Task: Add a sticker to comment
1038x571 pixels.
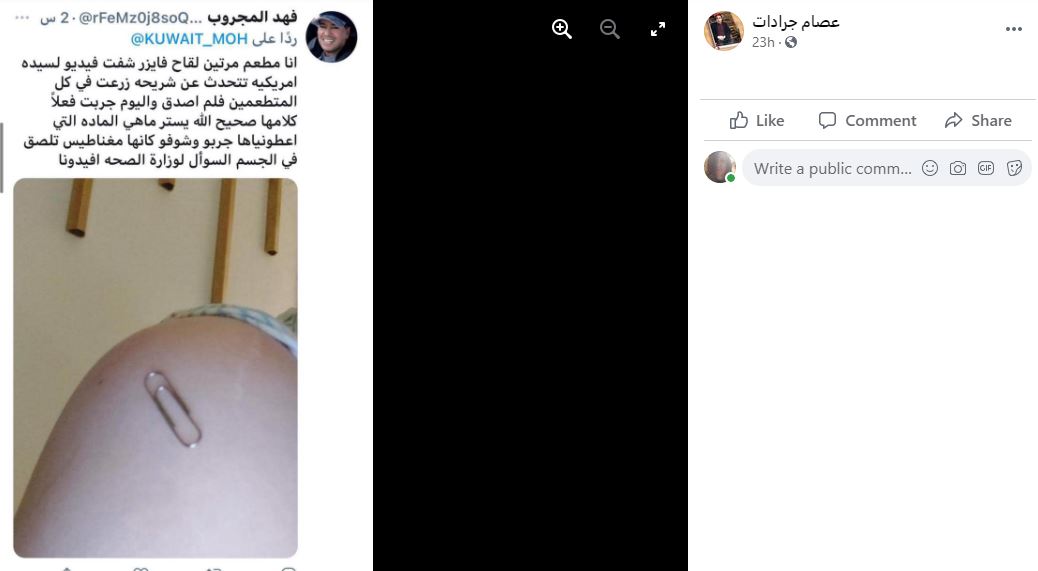Action: coord(1014,168)
